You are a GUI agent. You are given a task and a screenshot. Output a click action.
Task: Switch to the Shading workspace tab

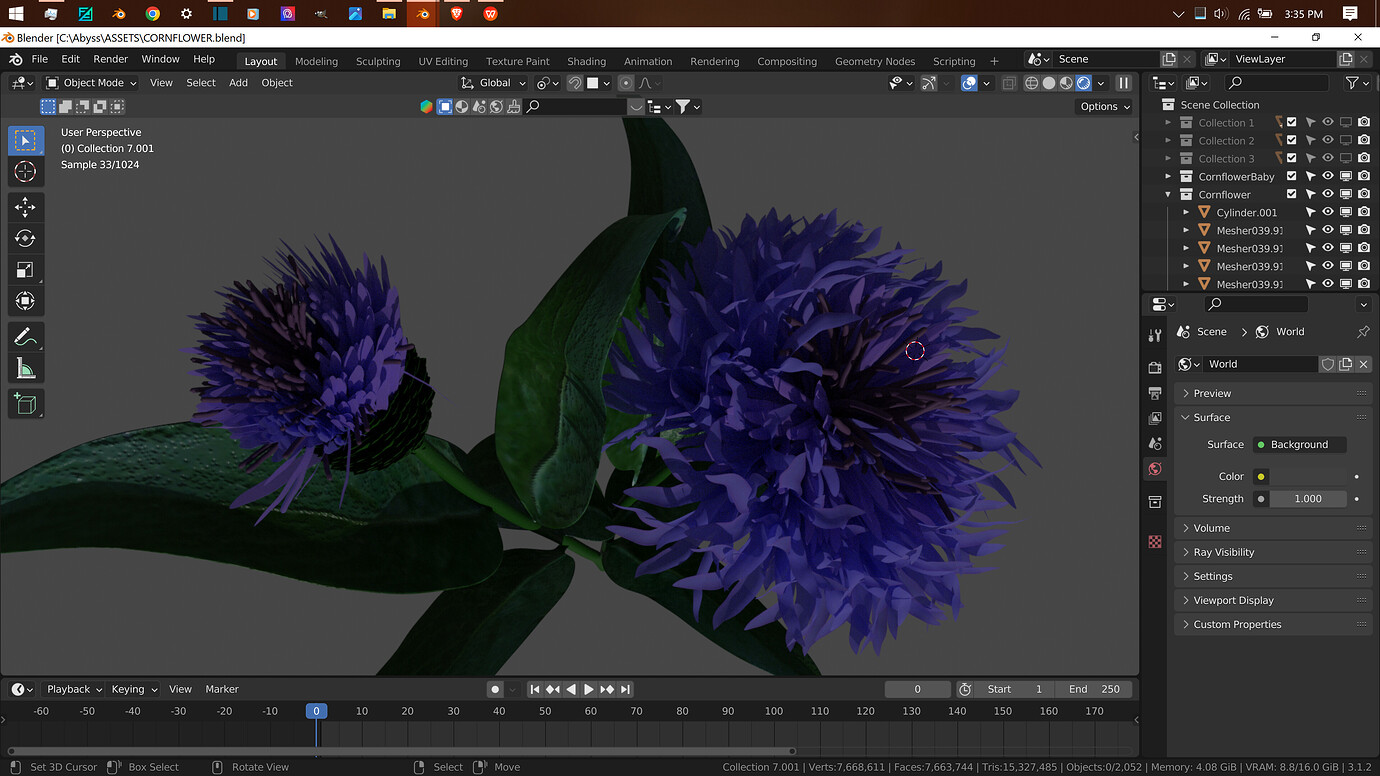tap(587, 61)
